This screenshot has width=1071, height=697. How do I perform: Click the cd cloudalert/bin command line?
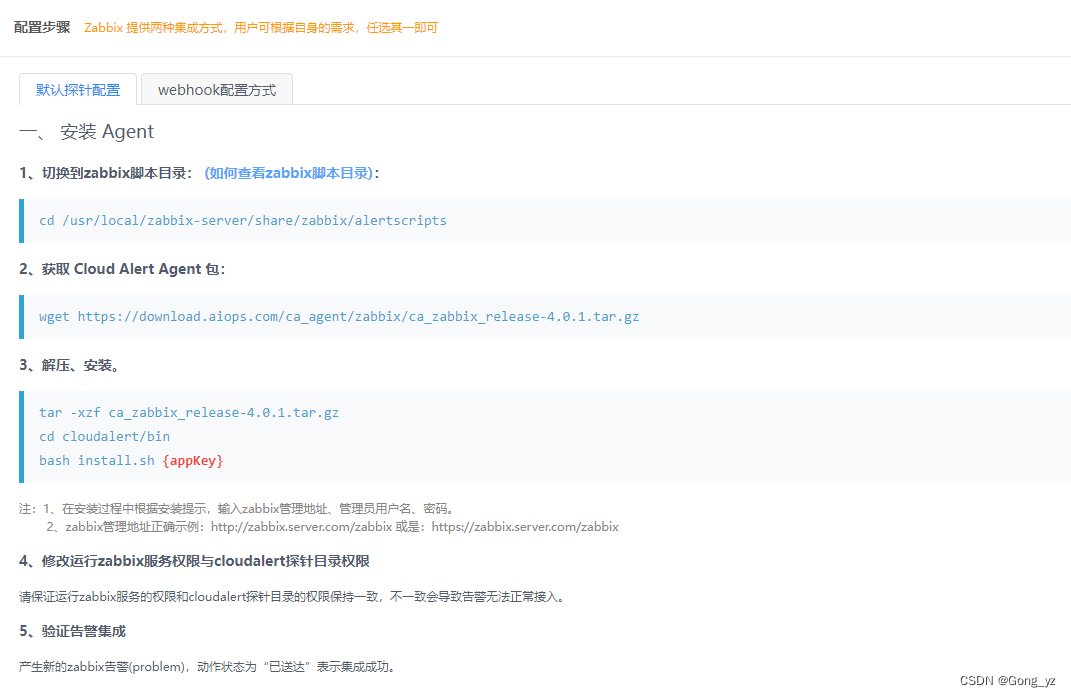click(105, 437)
